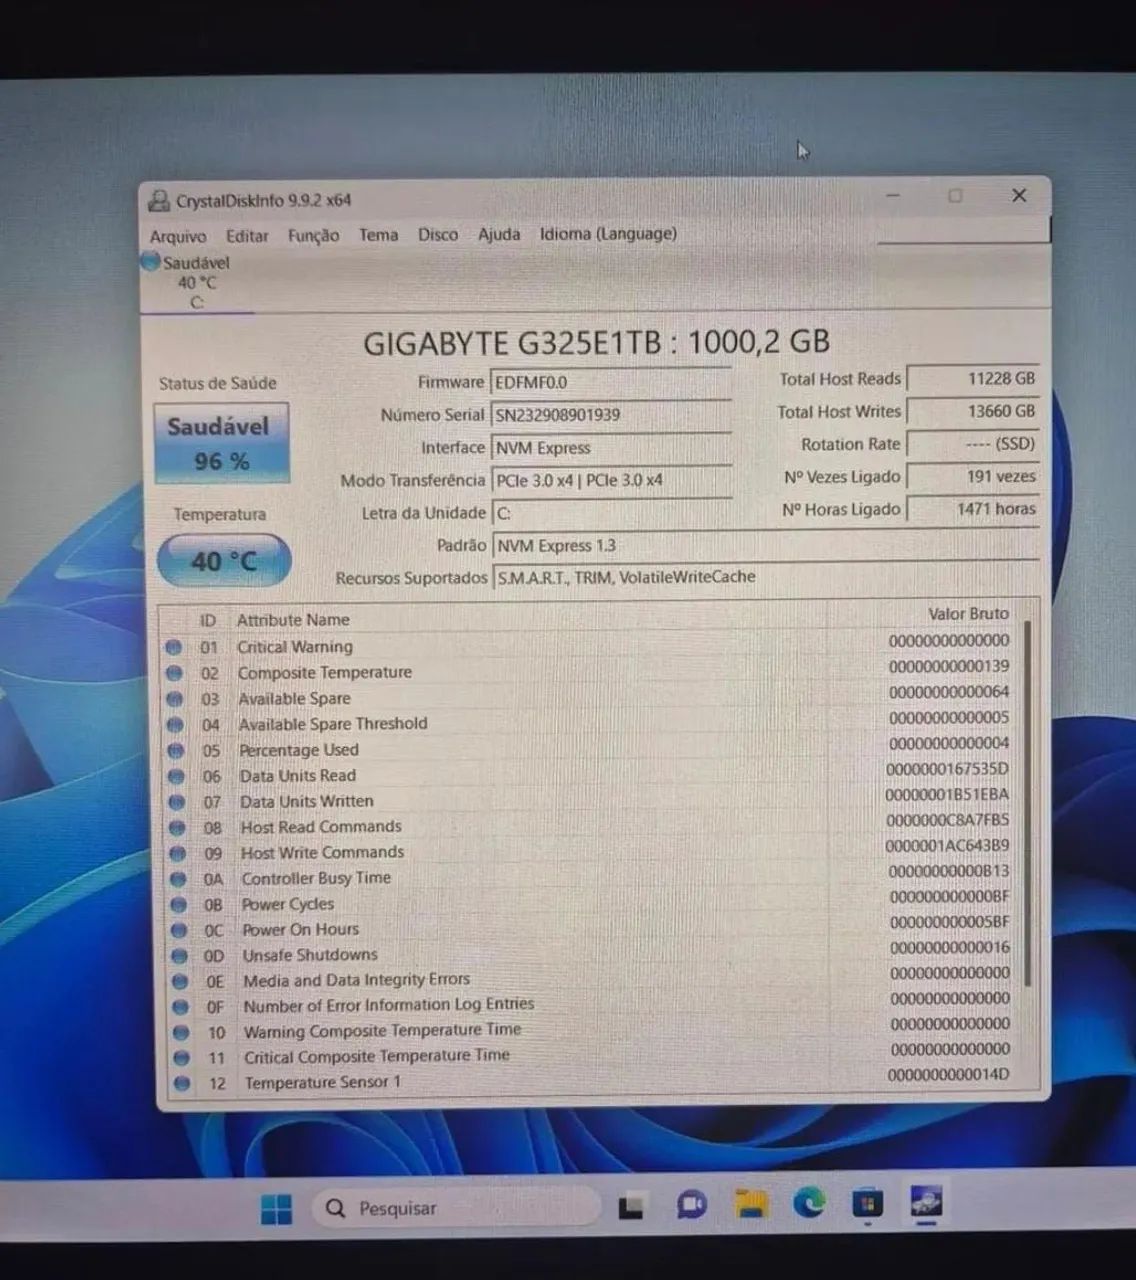Click the Total Host Writes value 13660 GB
The image size is (1136, 1280).
(x=973, y=411)
